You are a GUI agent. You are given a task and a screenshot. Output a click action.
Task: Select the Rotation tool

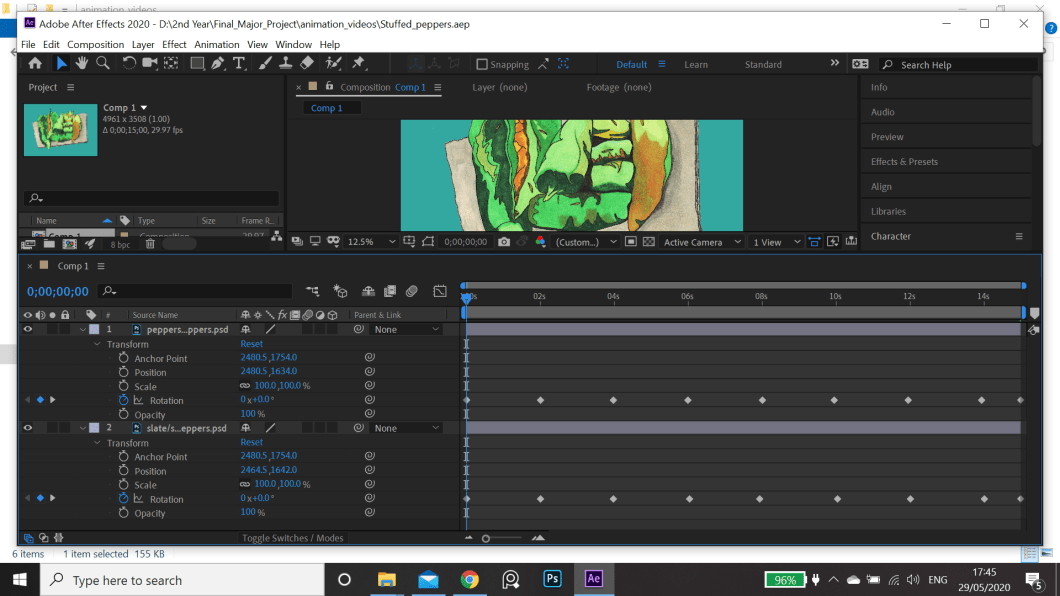(x=128, y=64)
